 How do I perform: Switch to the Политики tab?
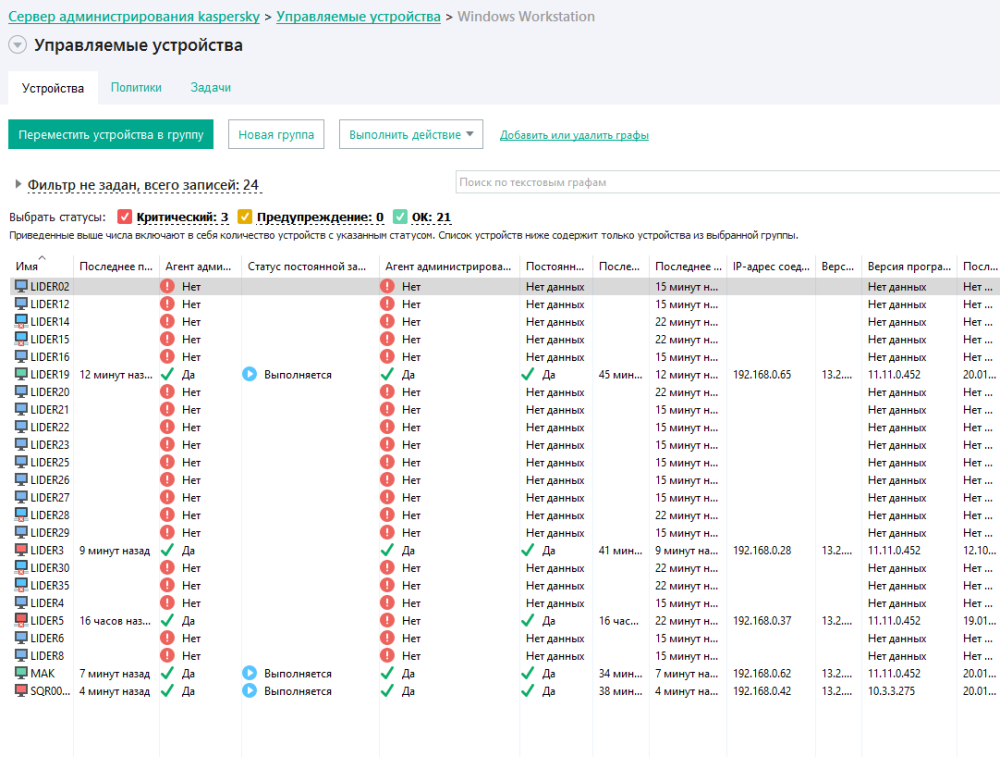coord(136,87)
